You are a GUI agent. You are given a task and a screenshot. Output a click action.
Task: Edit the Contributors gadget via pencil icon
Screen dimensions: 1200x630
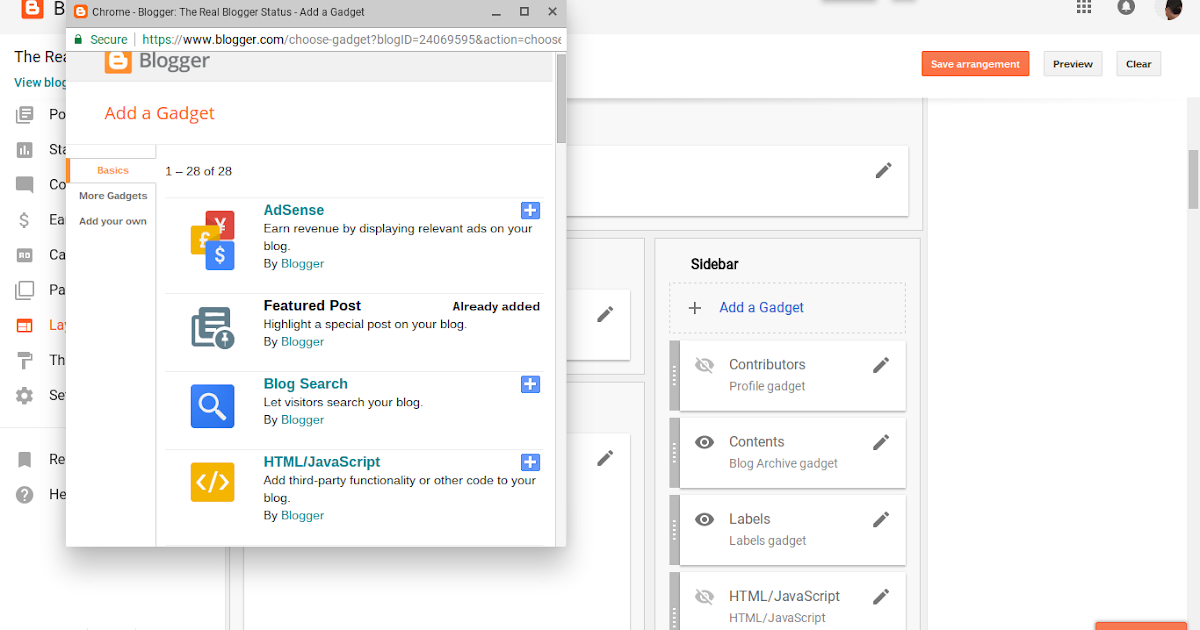pos(881,364)
